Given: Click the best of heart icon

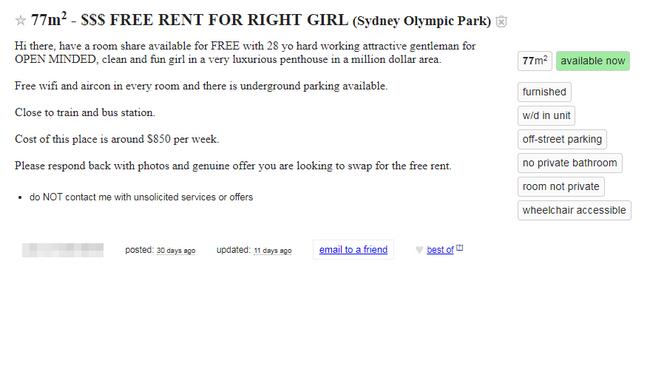Looking at the screenshot, I should [419, 250].
